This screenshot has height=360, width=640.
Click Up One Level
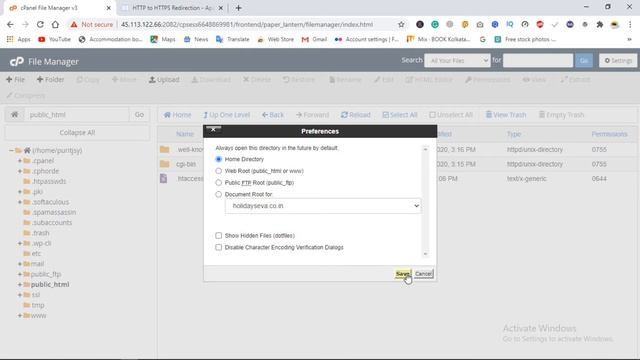tap(227, 115)
